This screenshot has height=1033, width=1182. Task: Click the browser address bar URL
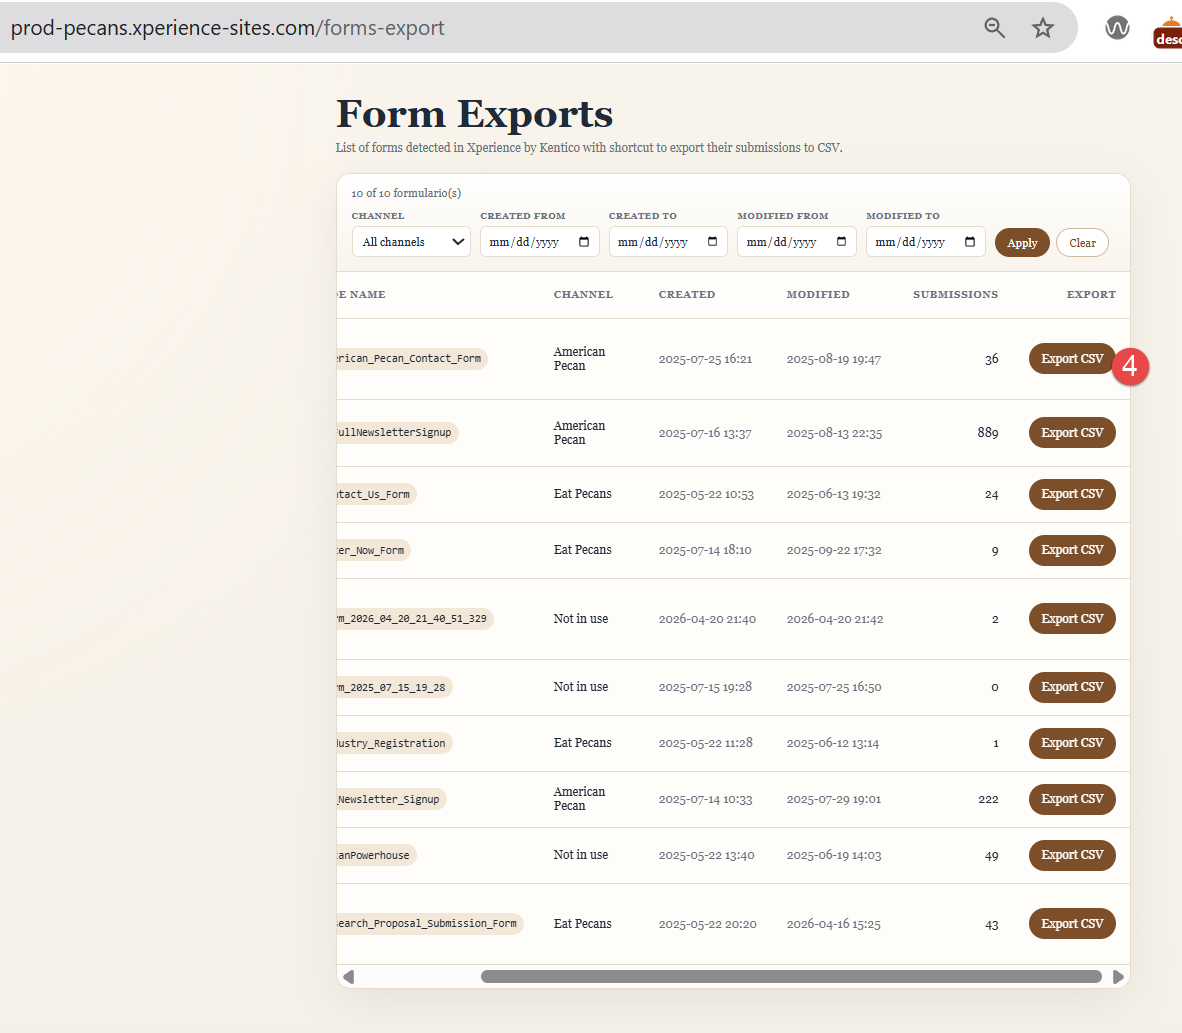pos(228,28)
